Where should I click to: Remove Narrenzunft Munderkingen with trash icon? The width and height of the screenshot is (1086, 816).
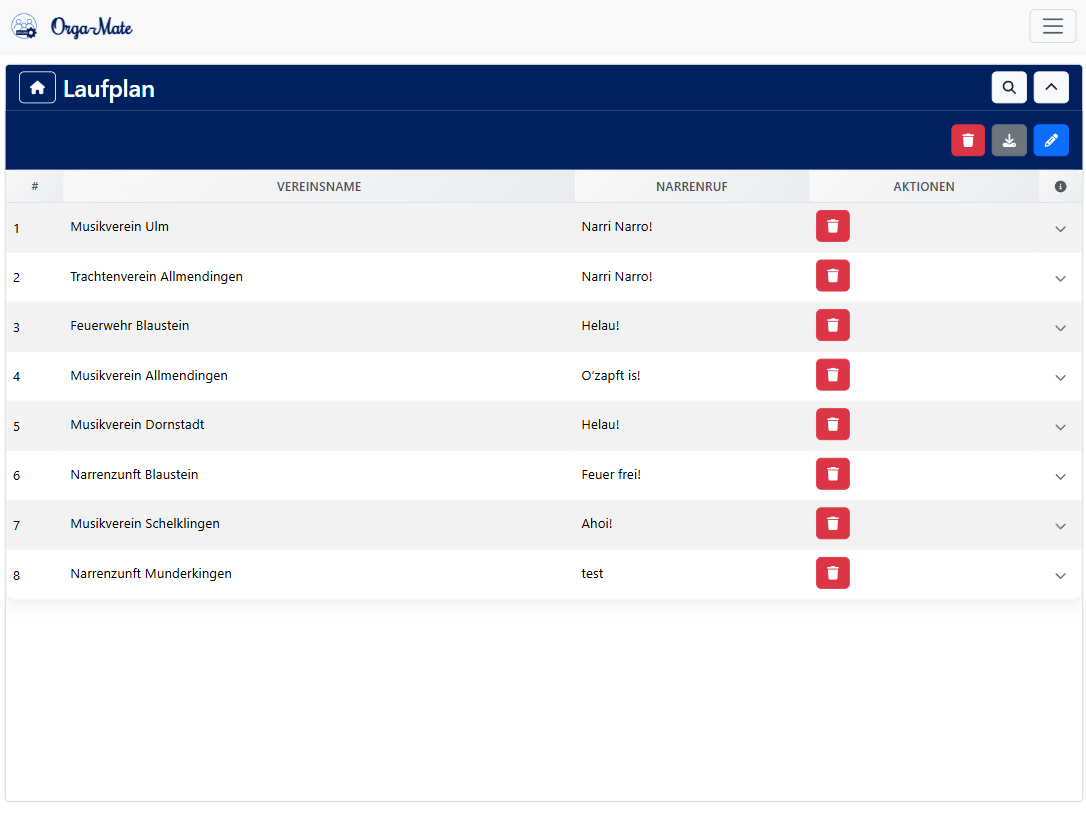832,574
